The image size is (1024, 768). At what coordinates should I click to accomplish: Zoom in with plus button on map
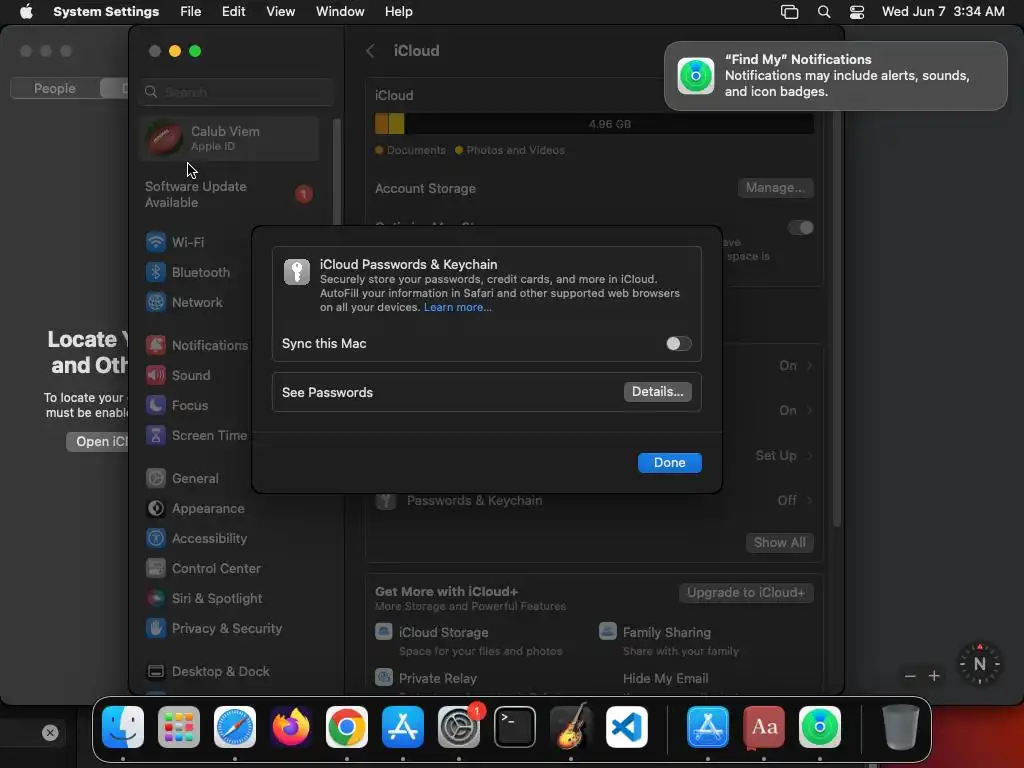[934, 676]
